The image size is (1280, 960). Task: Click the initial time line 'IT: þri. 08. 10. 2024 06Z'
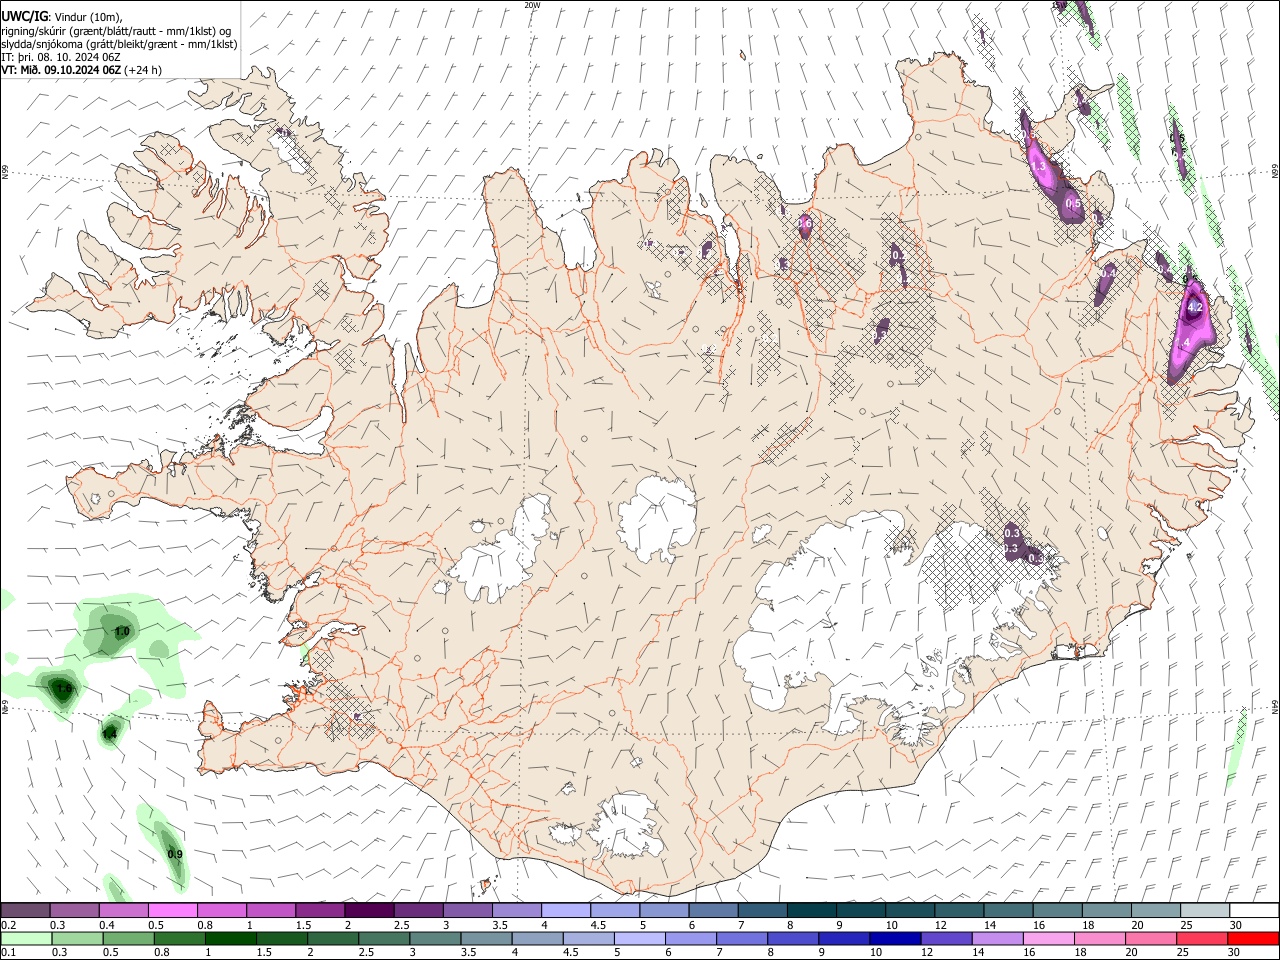pos(63,57)
